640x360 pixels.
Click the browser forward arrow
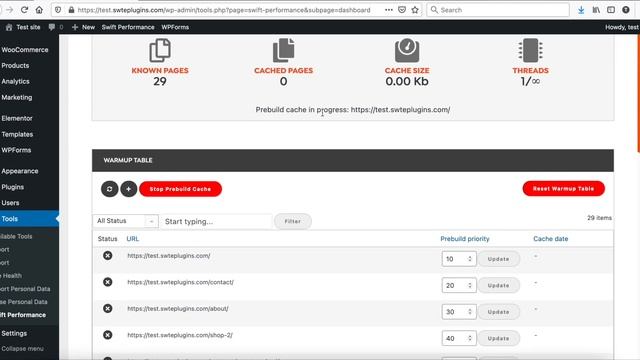click(x=10, y=10)
